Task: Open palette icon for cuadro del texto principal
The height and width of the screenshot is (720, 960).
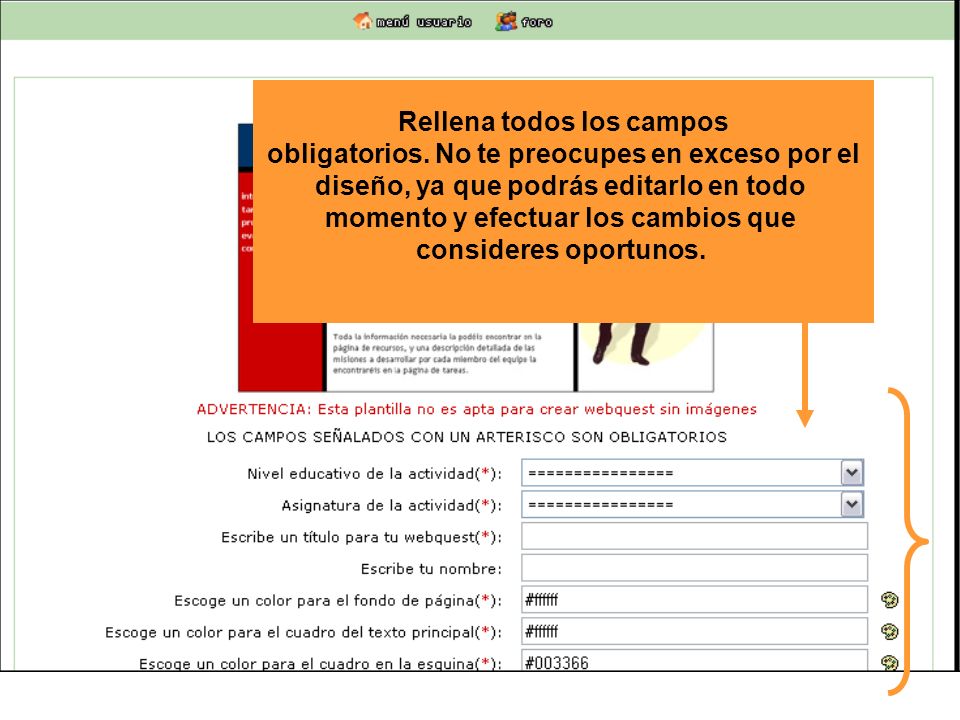Action: [889, 631]
